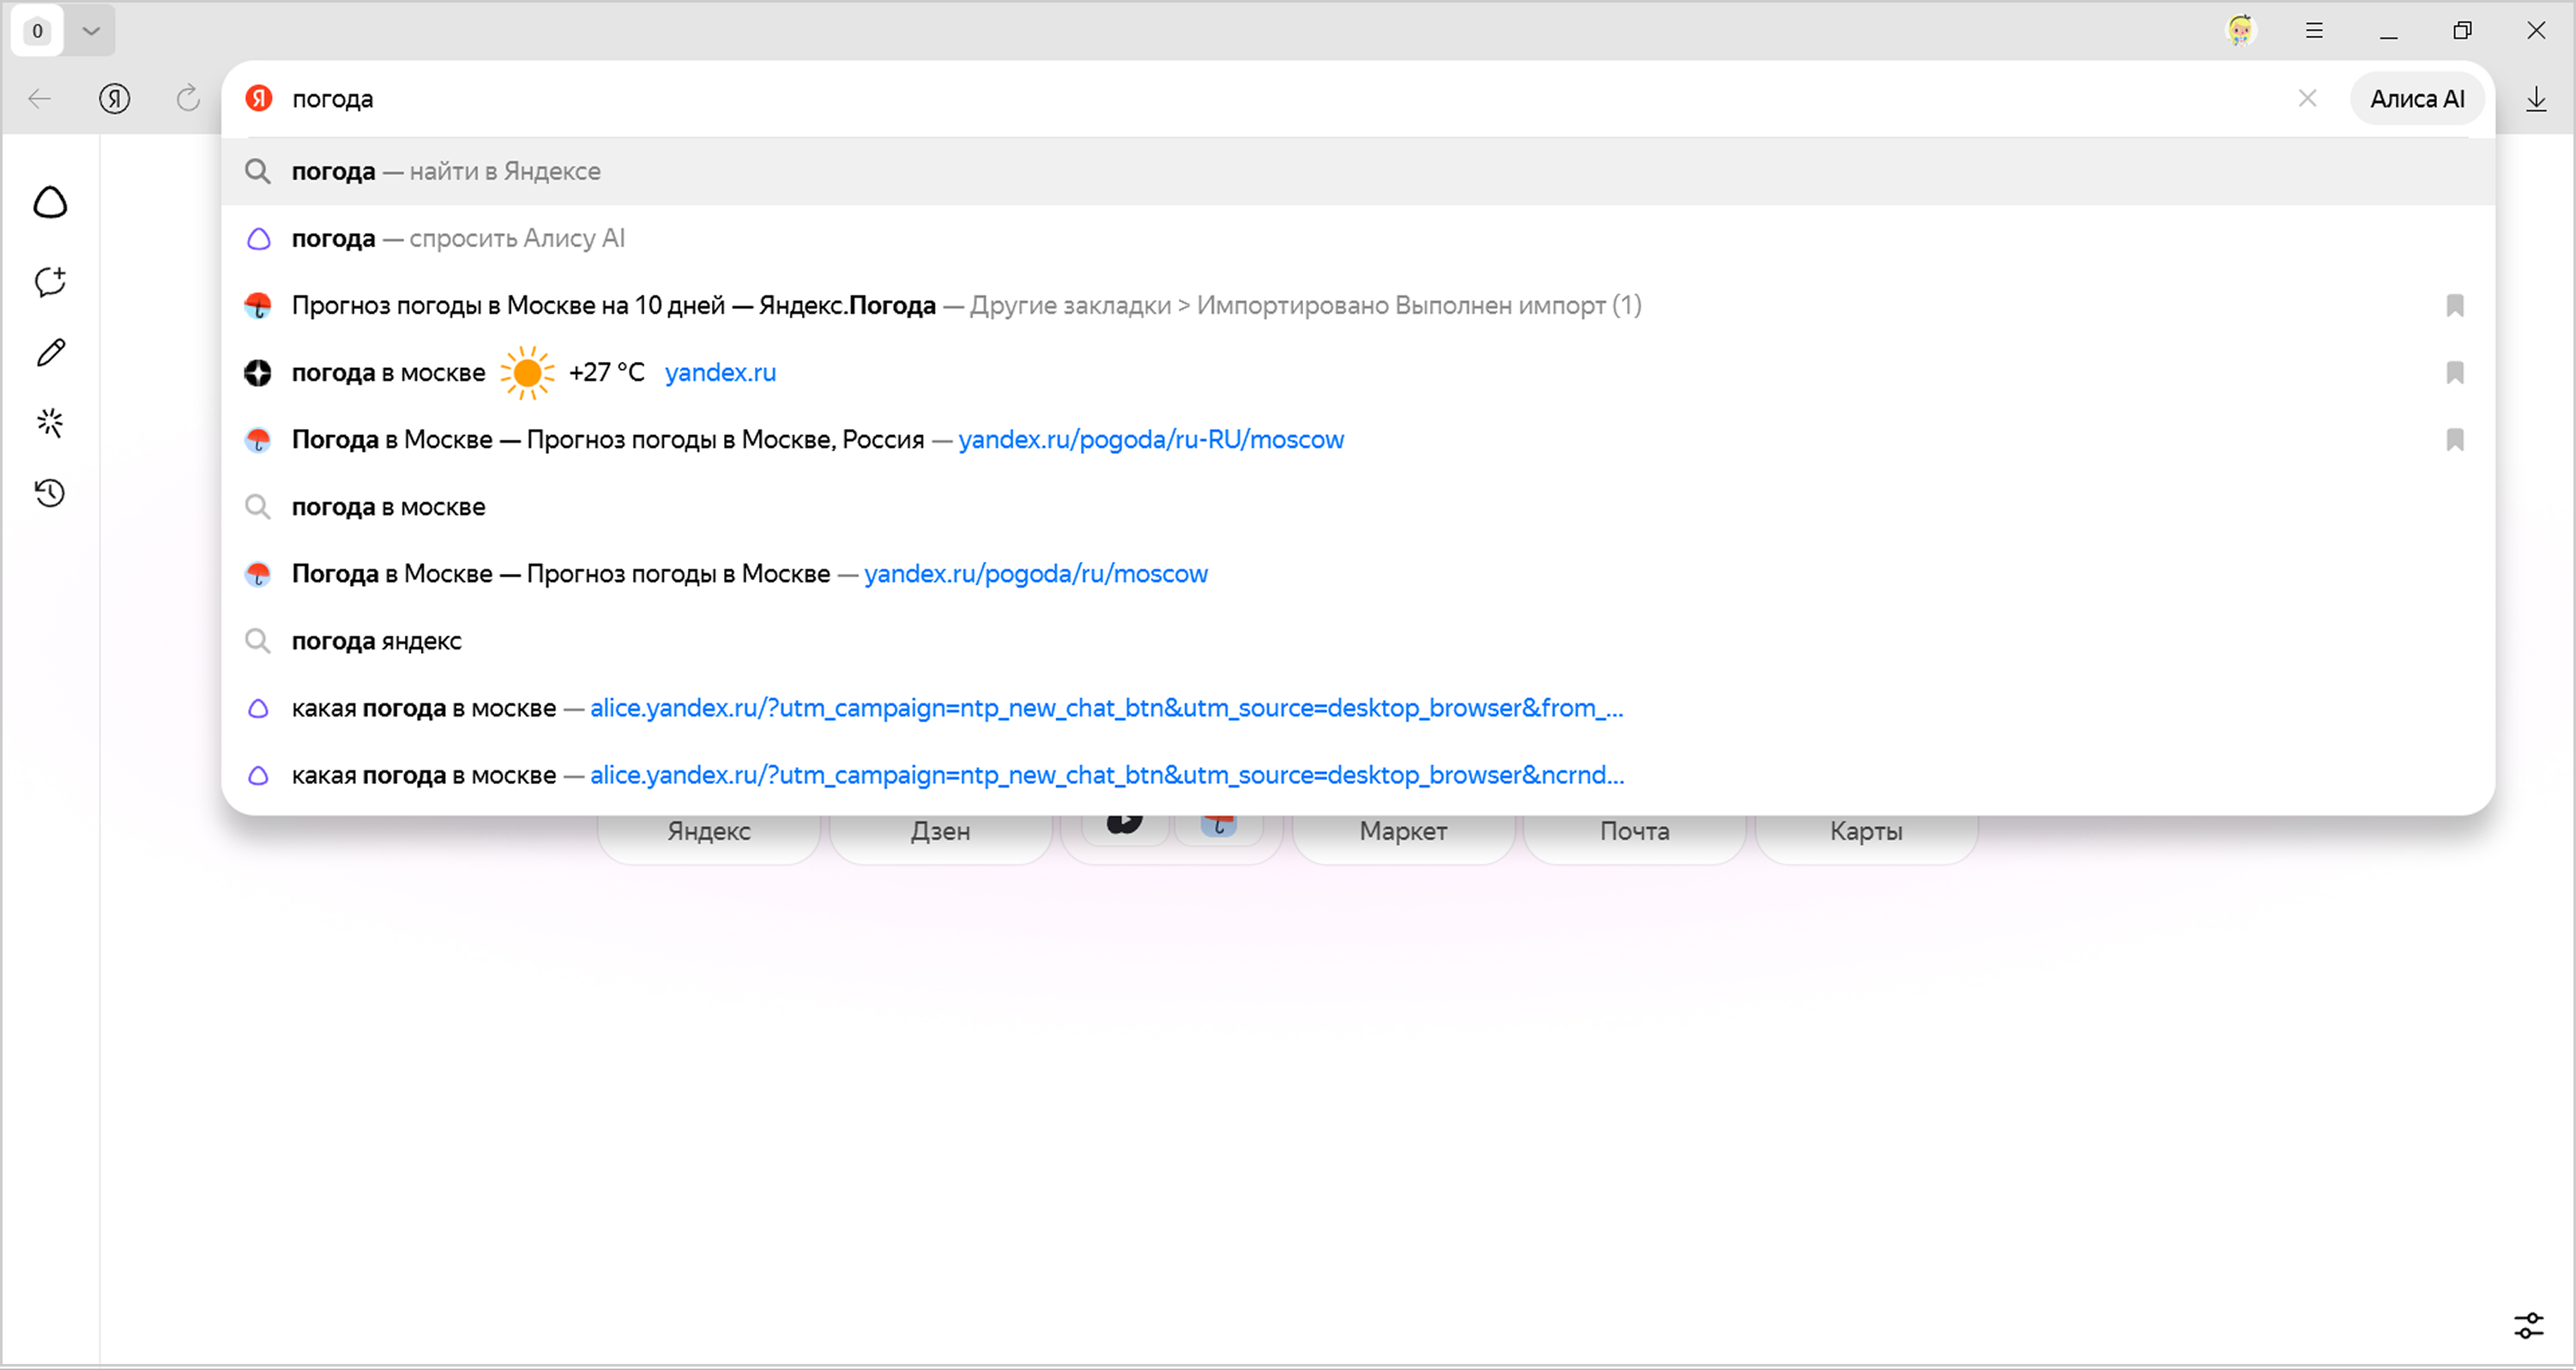This screenshot has height=1370, width=2576.
Task: Open Alice assistant in the sidebar
Action: click(x=50, y=203)
